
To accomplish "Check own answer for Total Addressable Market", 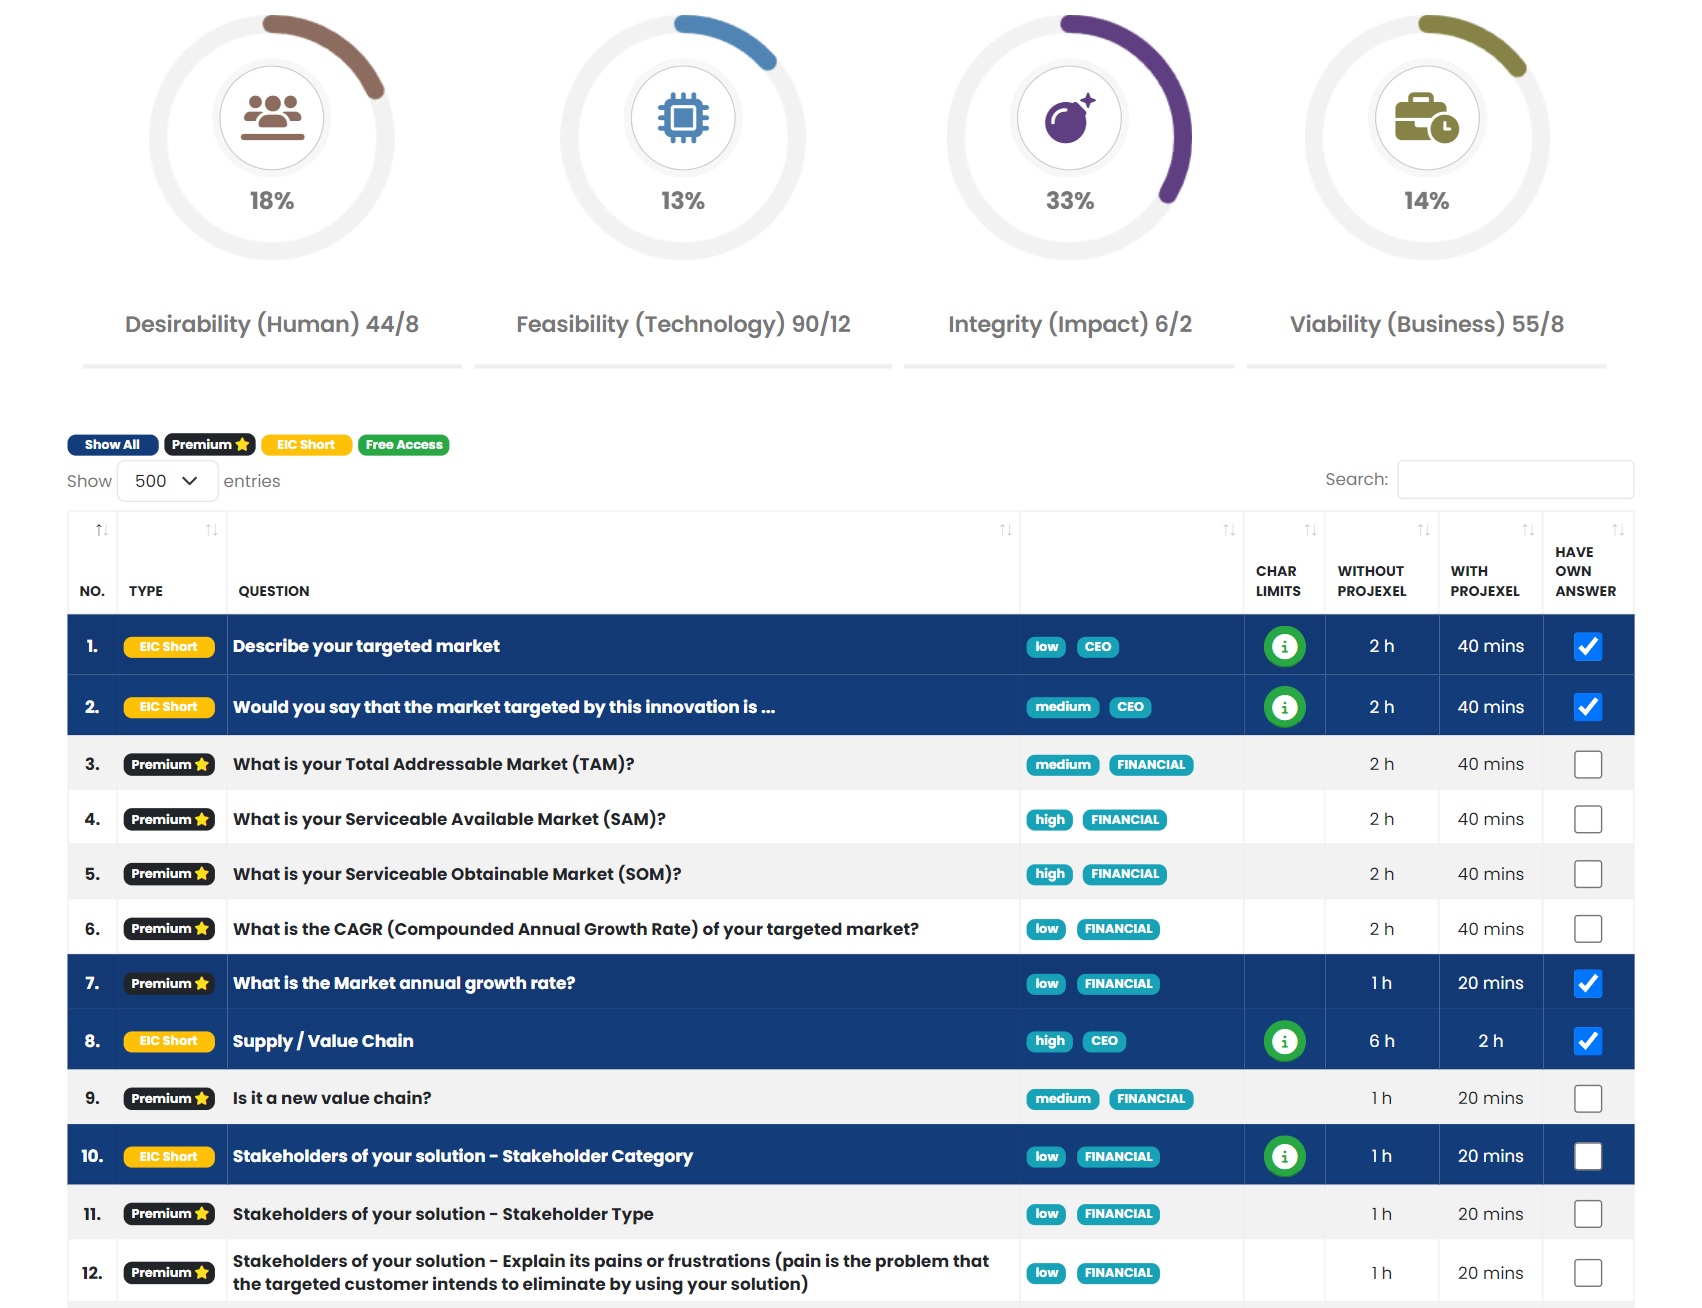I will (1587, 765).
